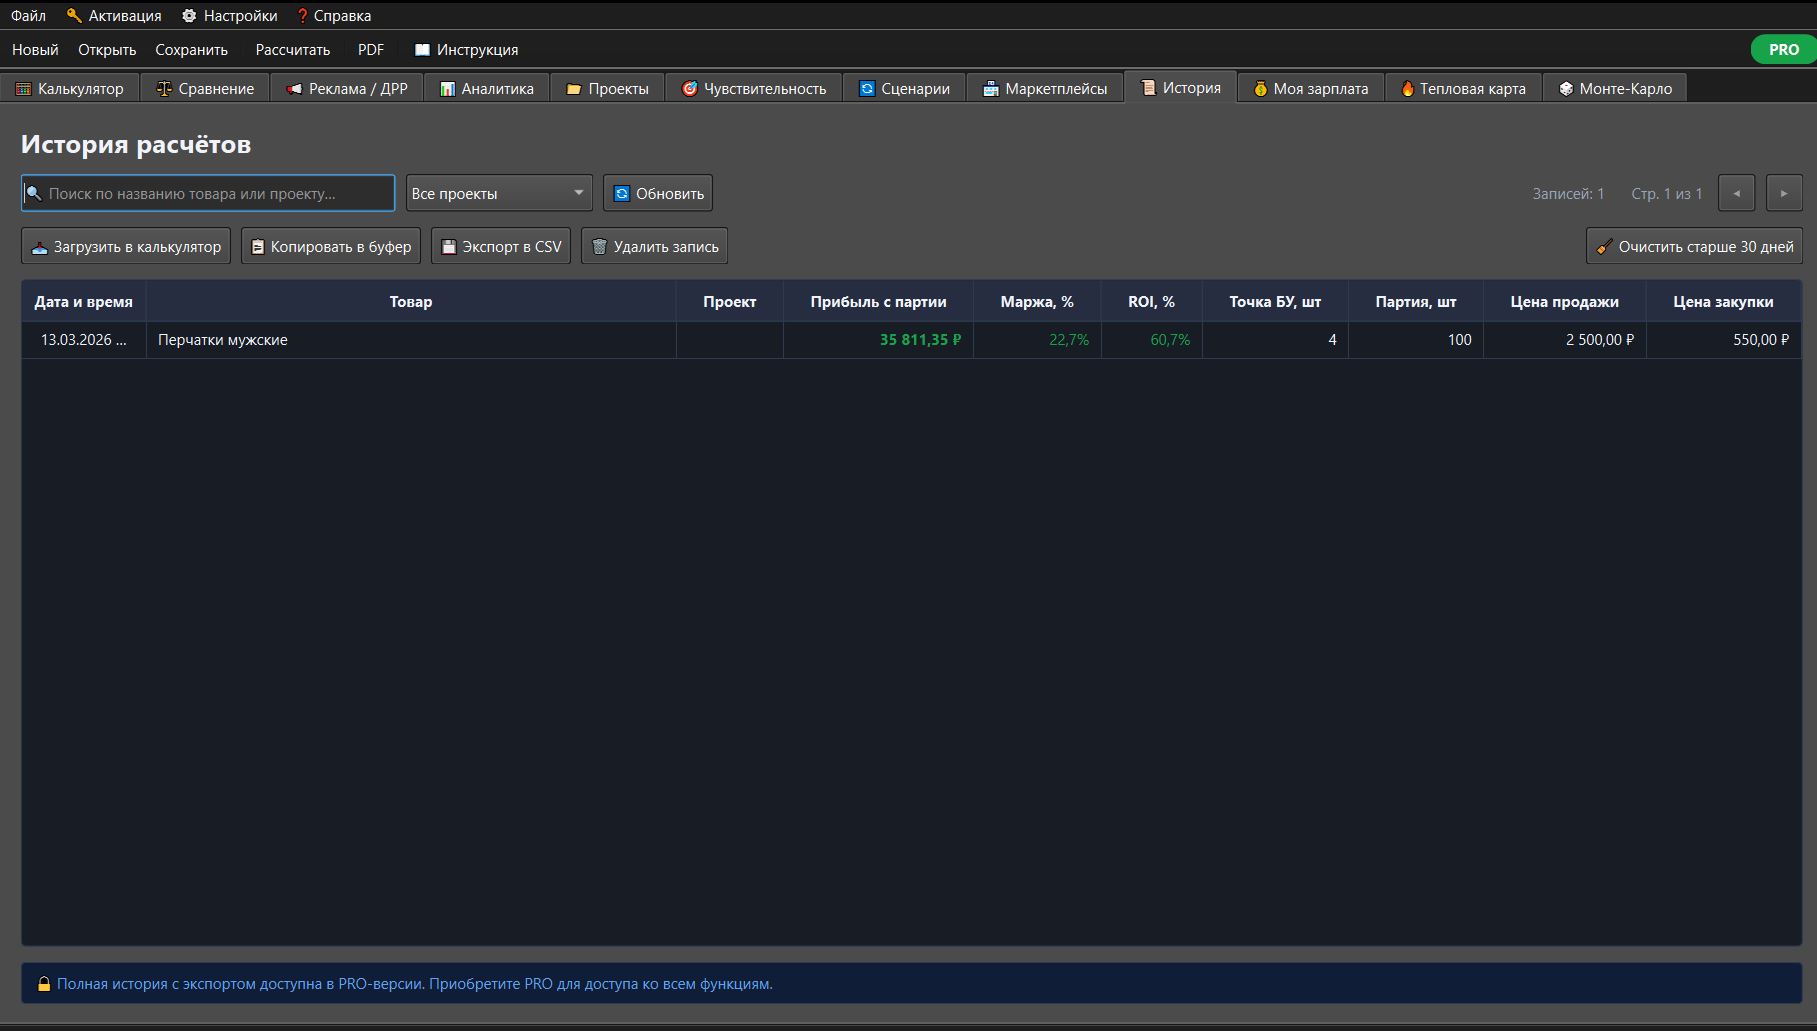Screen dimensions: 1817x1031
Task: Open the Калькулятор tab
Action: [70, 88]
